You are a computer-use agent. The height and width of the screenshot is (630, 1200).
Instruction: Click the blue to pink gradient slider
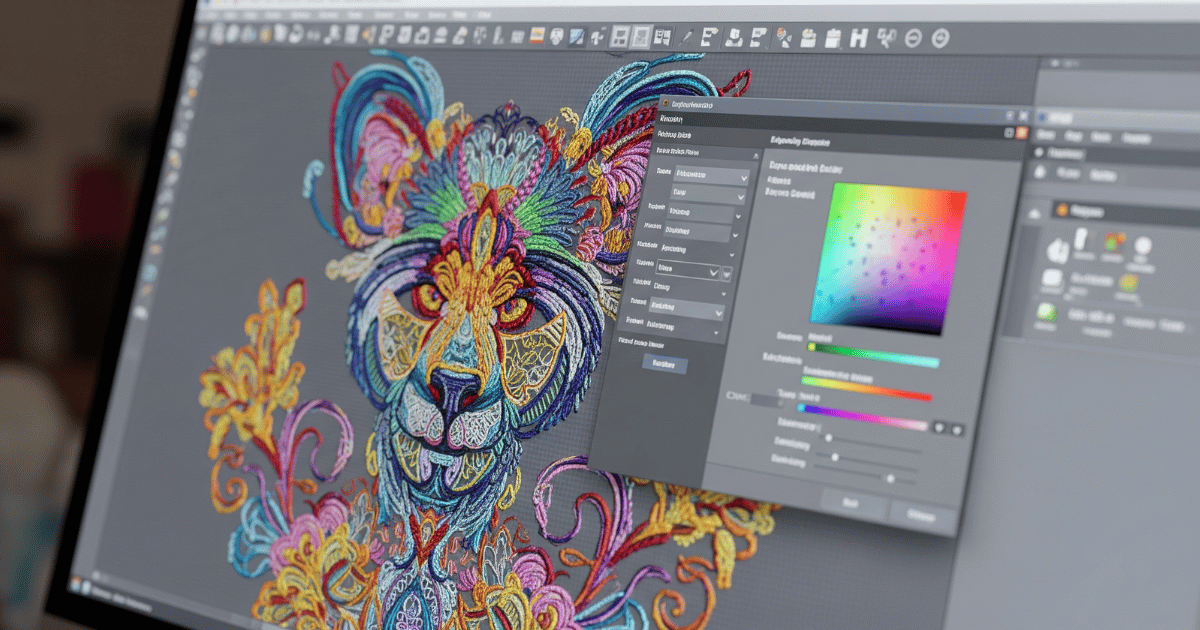(862, 416)
